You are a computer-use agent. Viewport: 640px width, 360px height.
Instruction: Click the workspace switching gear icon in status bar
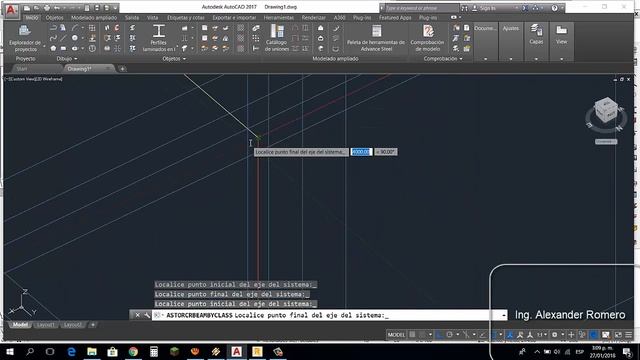coord(554,335)
